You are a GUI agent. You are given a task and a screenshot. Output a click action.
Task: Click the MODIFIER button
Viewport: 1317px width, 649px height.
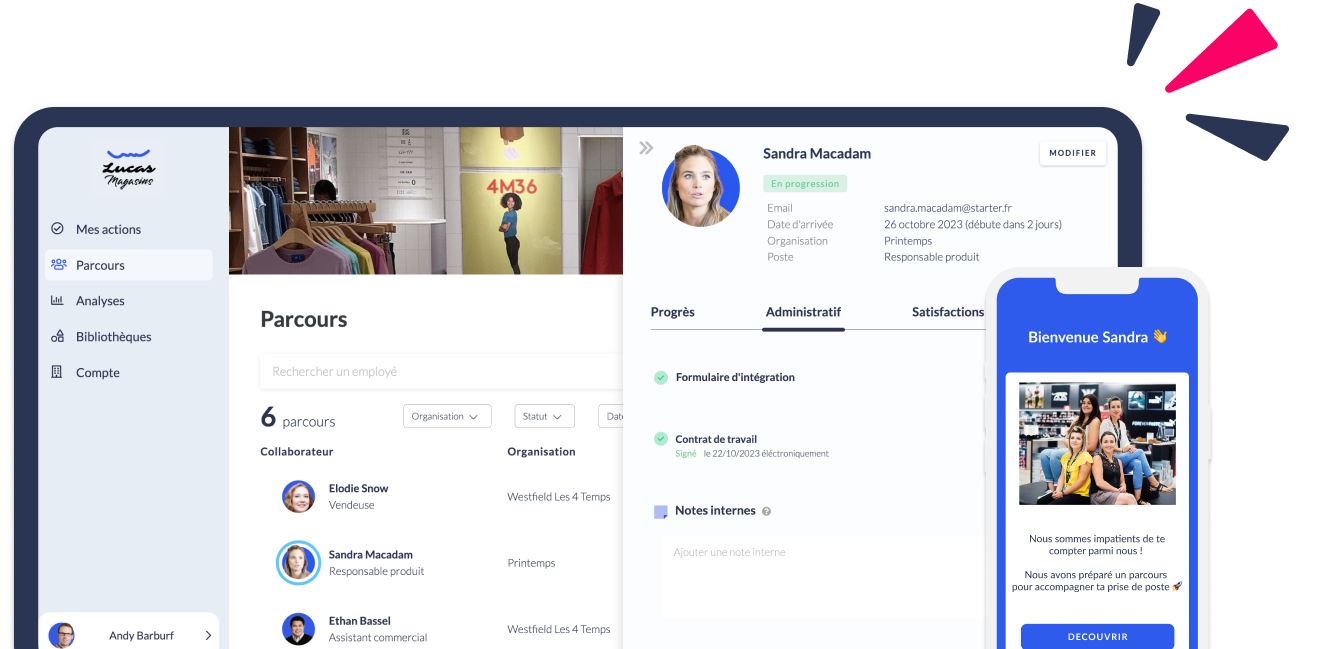click(x=1073, y=153)
